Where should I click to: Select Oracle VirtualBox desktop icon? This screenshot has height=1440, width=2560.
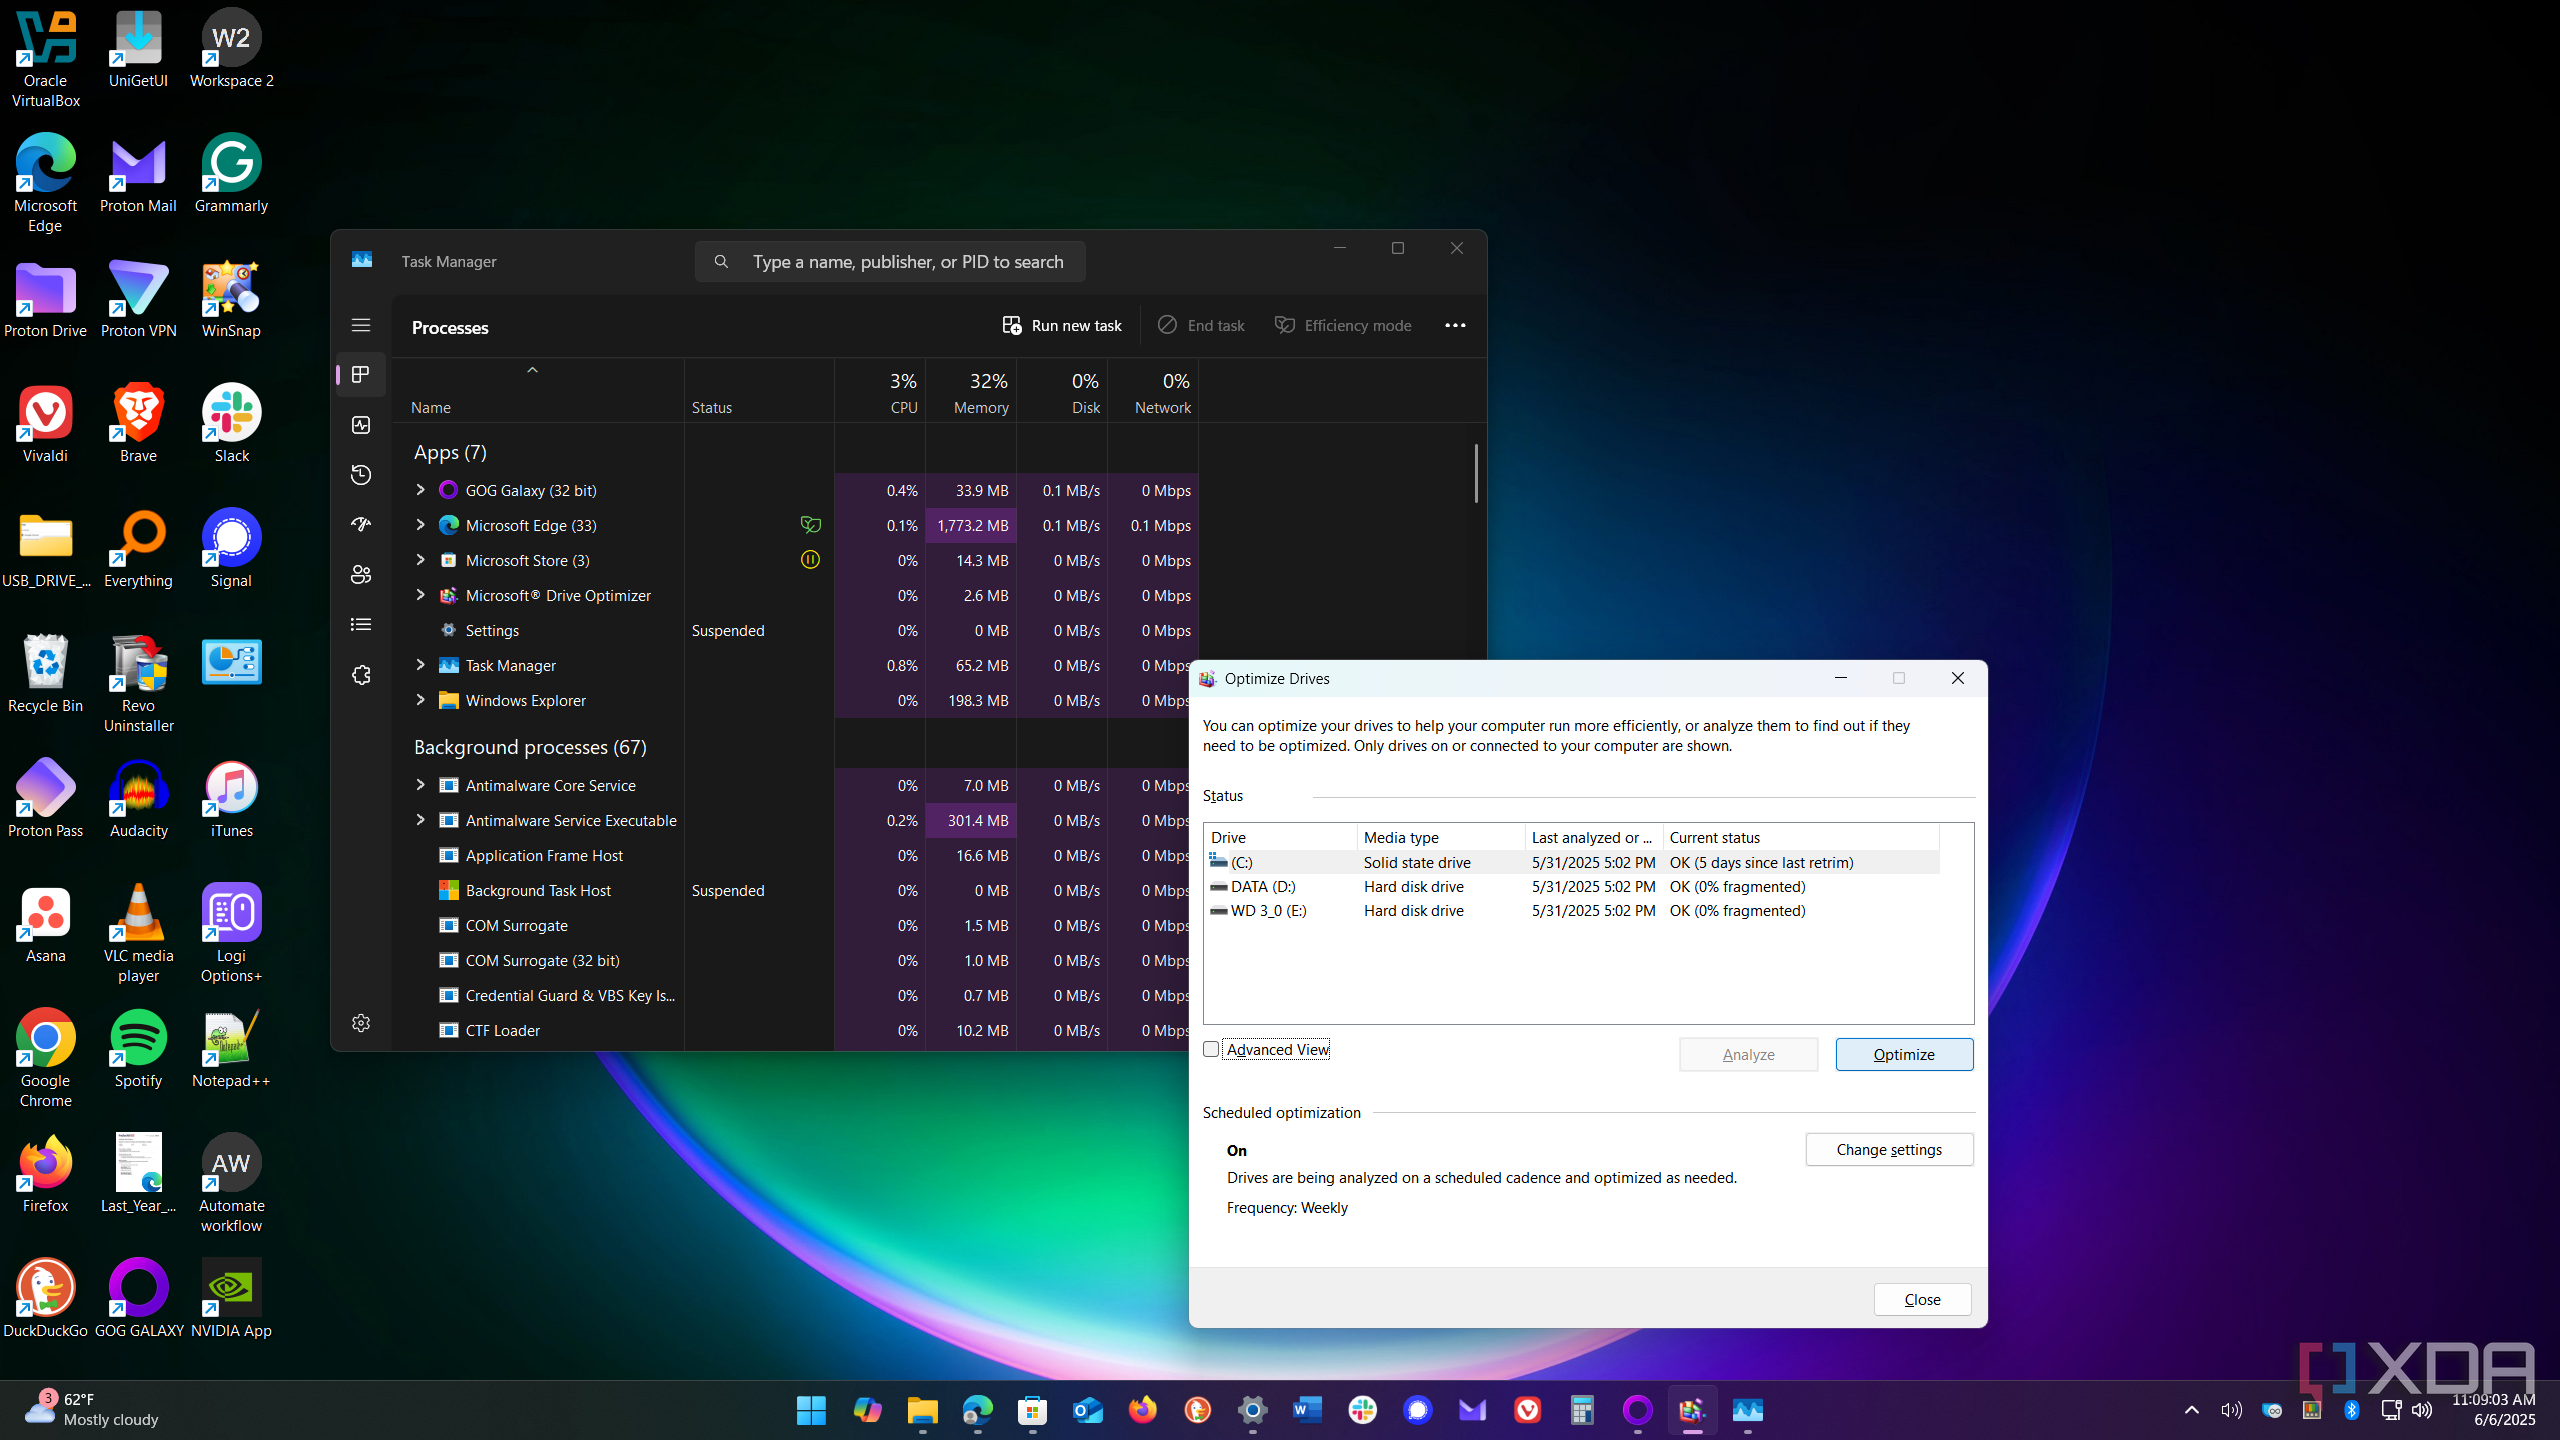click(45, 59)
